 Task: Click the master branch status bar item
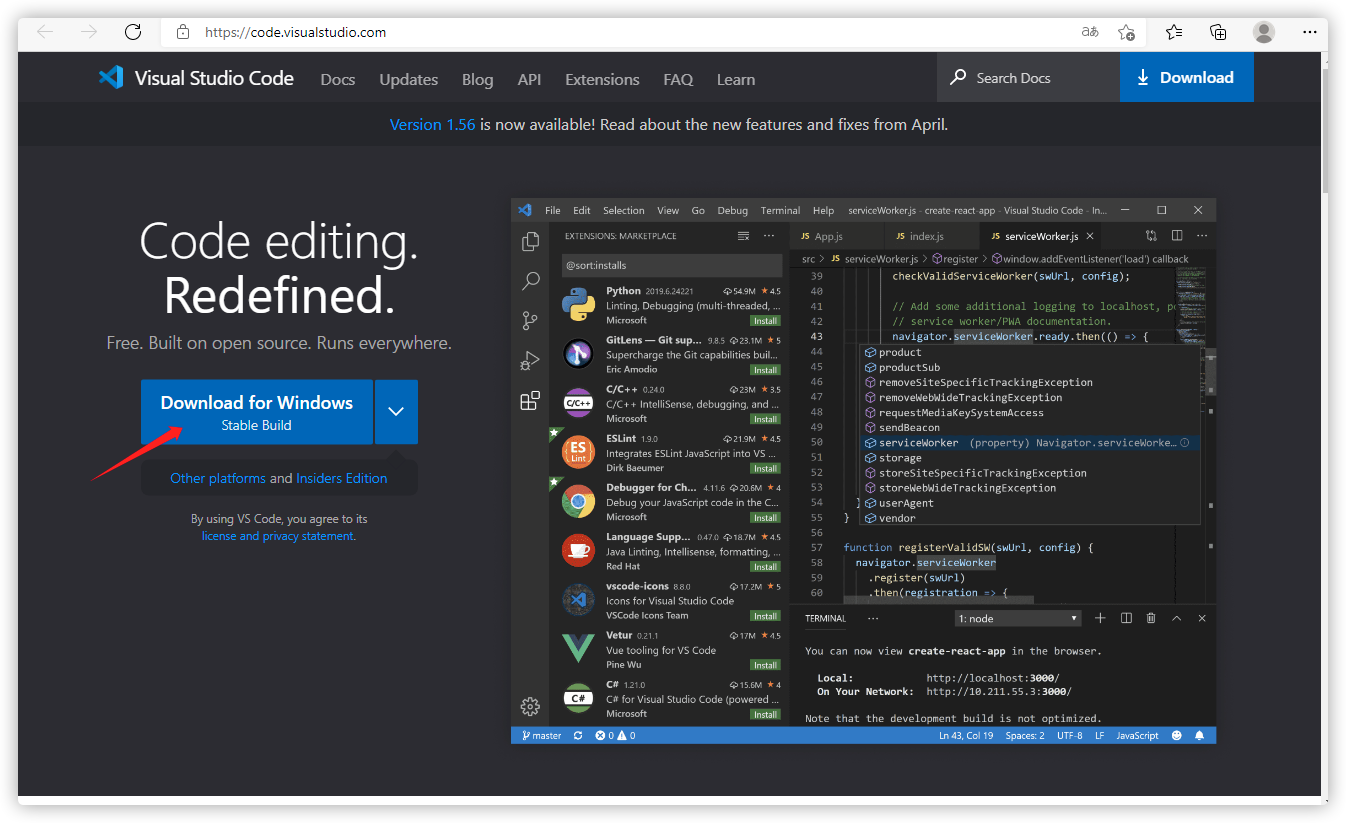coord(541,735)
